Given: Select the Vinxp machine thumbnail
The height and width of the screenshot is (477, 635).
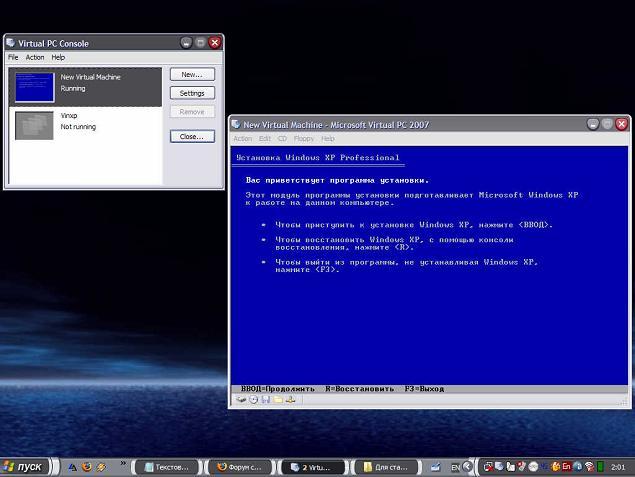Looking at the screenshot, I should pos(34,126).
